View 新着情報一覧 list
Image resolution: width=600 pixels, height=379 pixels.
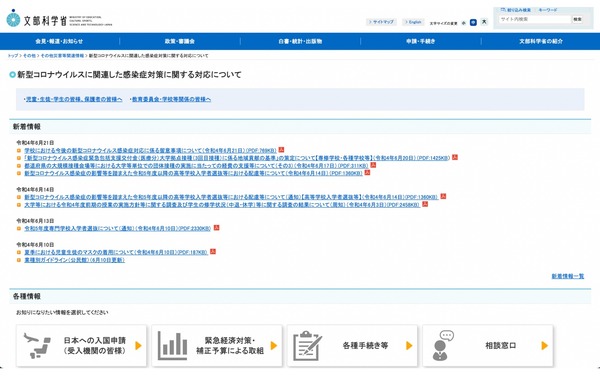(x=568, y=276)
